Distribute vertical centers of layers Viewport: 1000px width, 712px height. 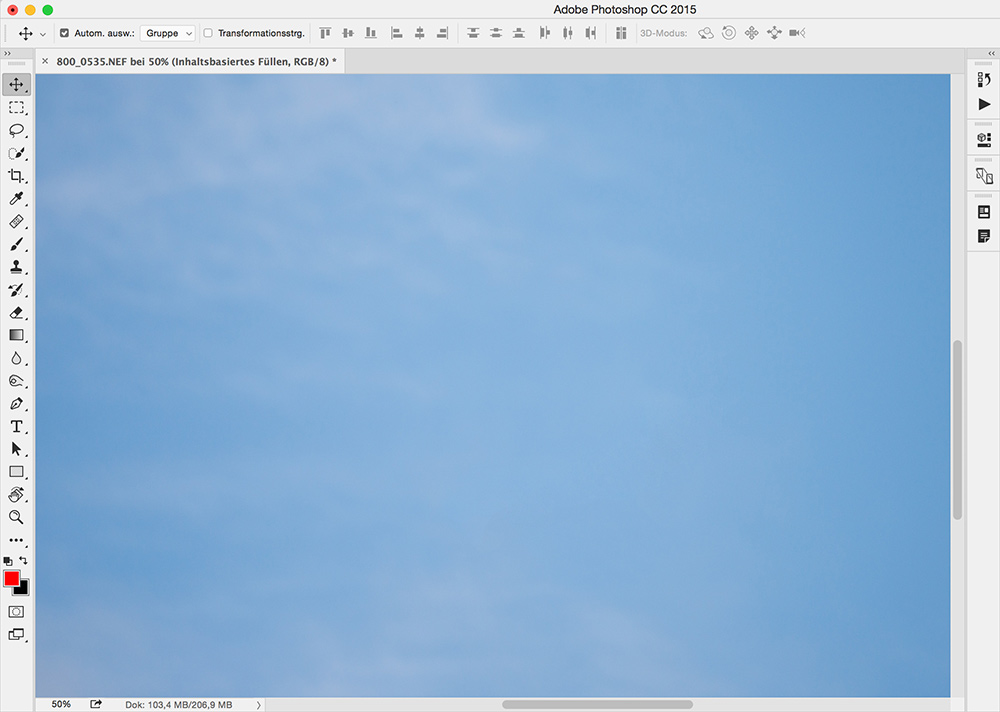(496, 33)
